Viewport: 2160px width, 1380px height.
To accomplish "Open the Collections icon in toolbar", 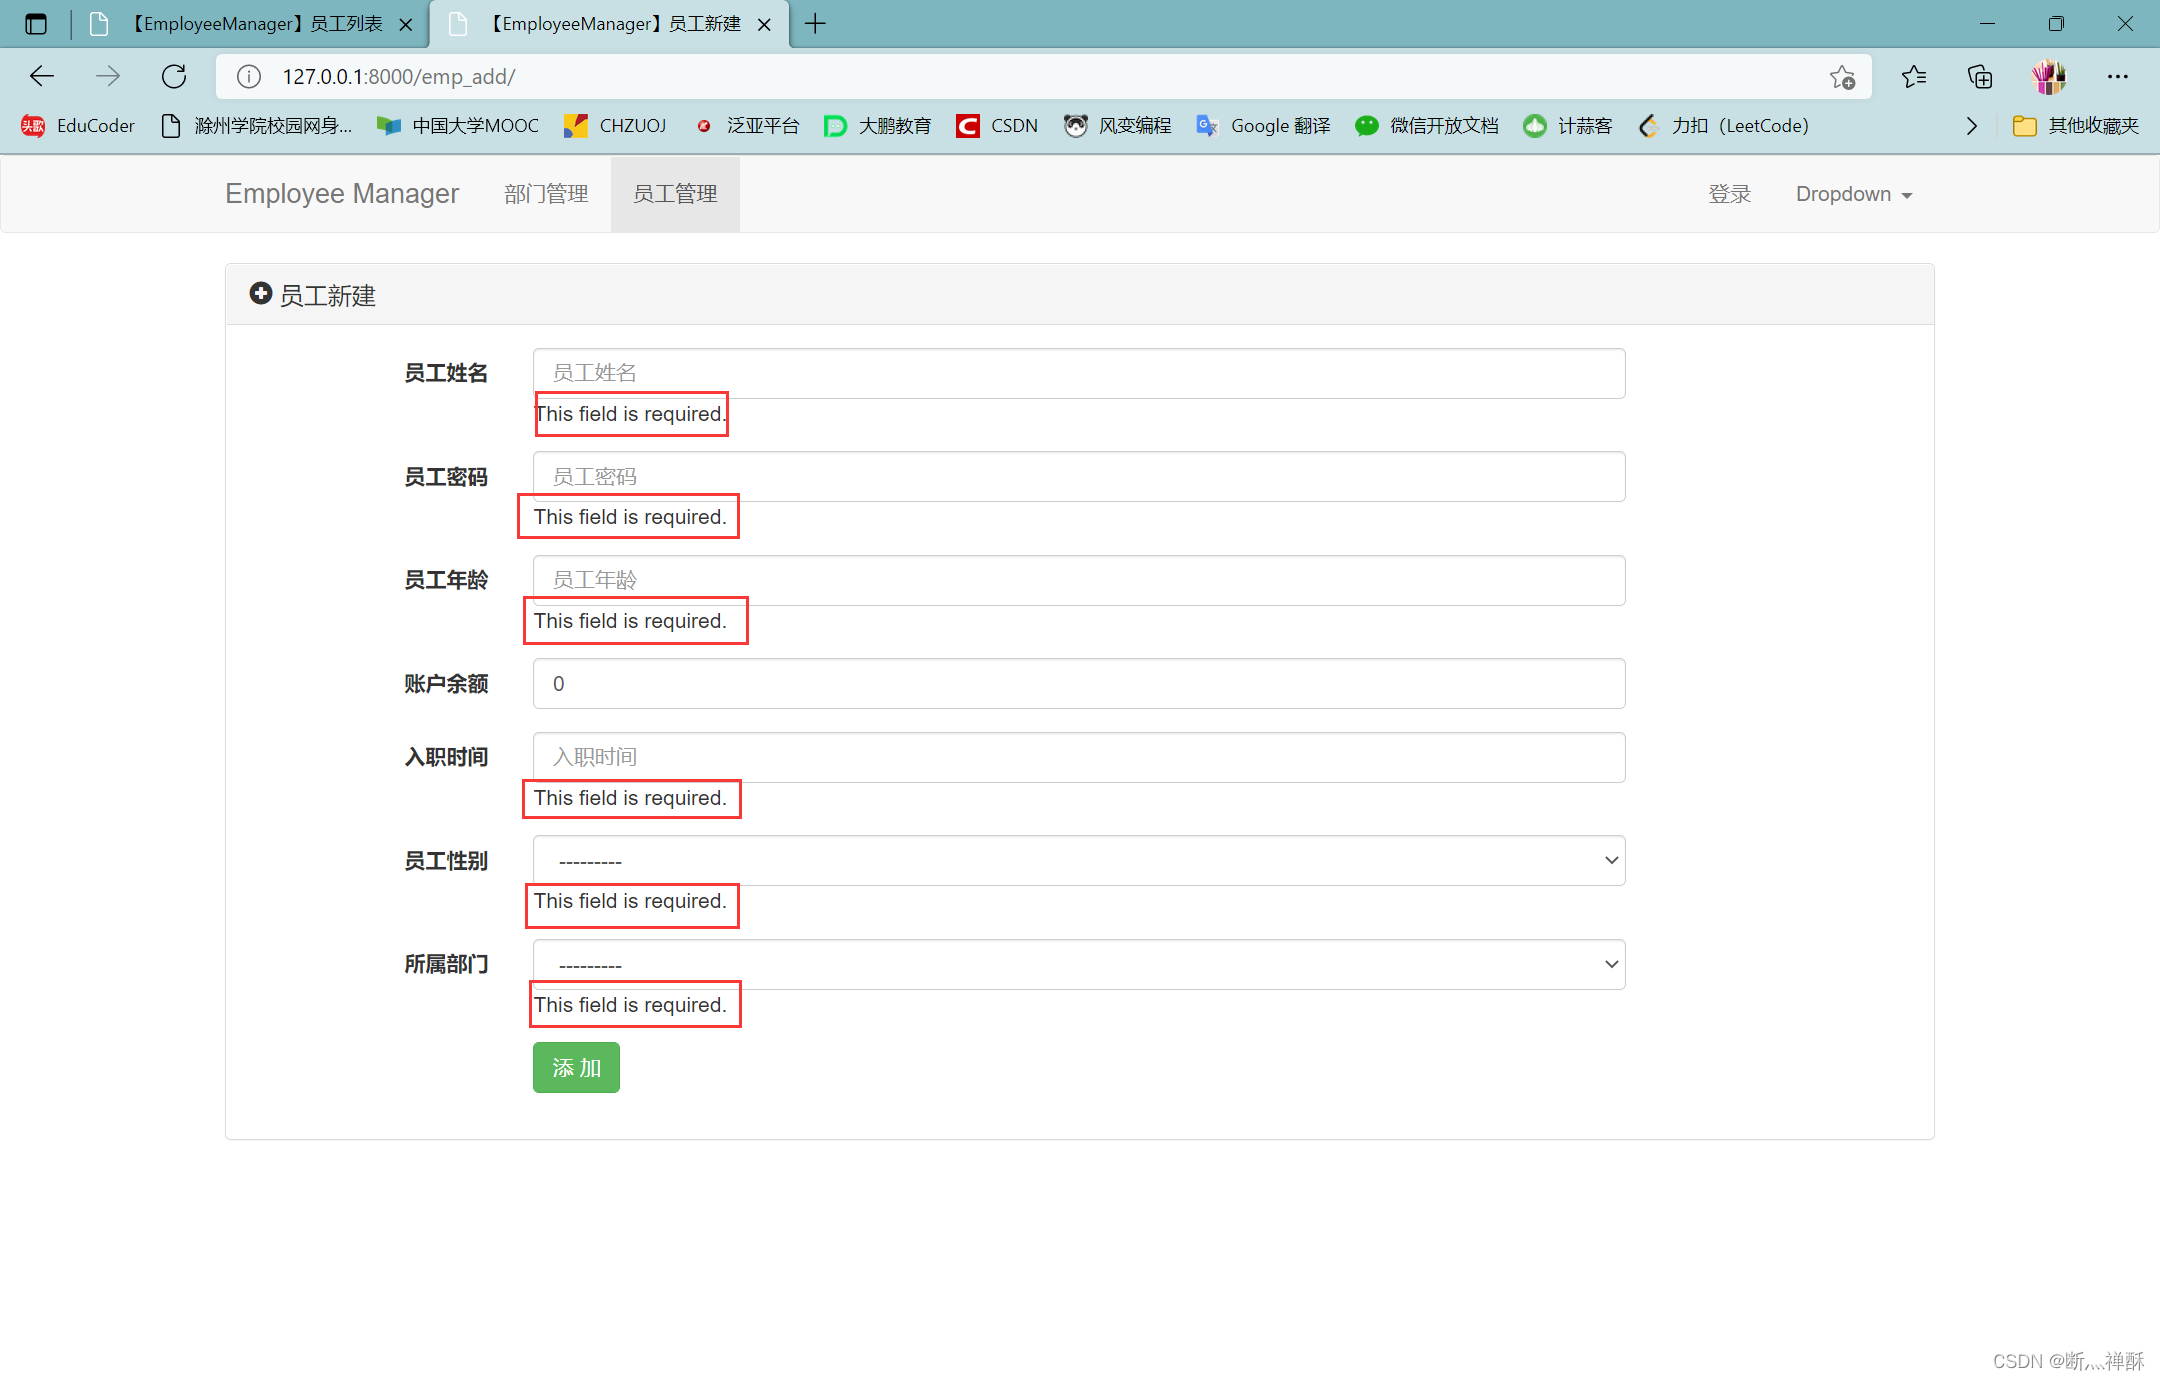I will (1980, 76).
